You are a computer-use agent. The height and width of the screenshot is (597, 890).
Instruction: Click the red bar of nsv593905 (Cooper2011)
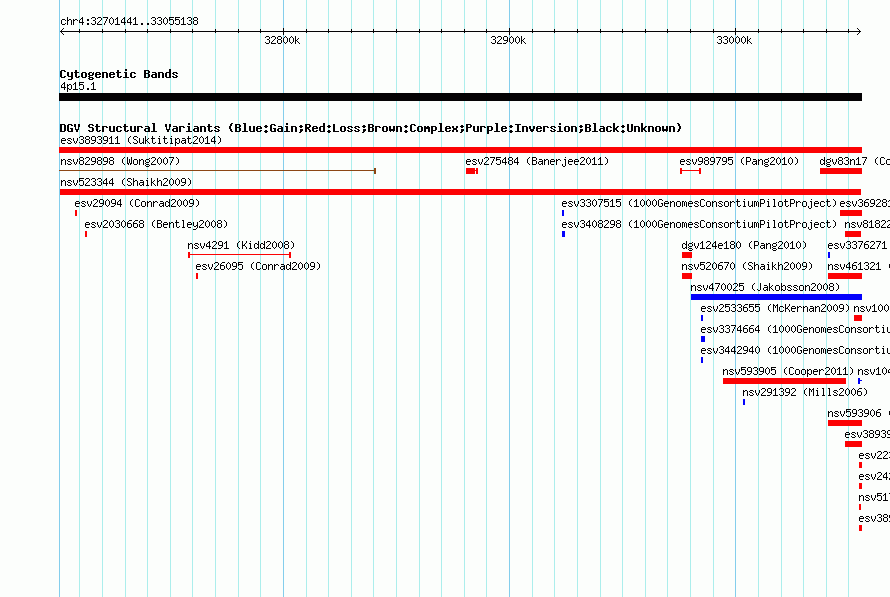[x=784, y=381]
